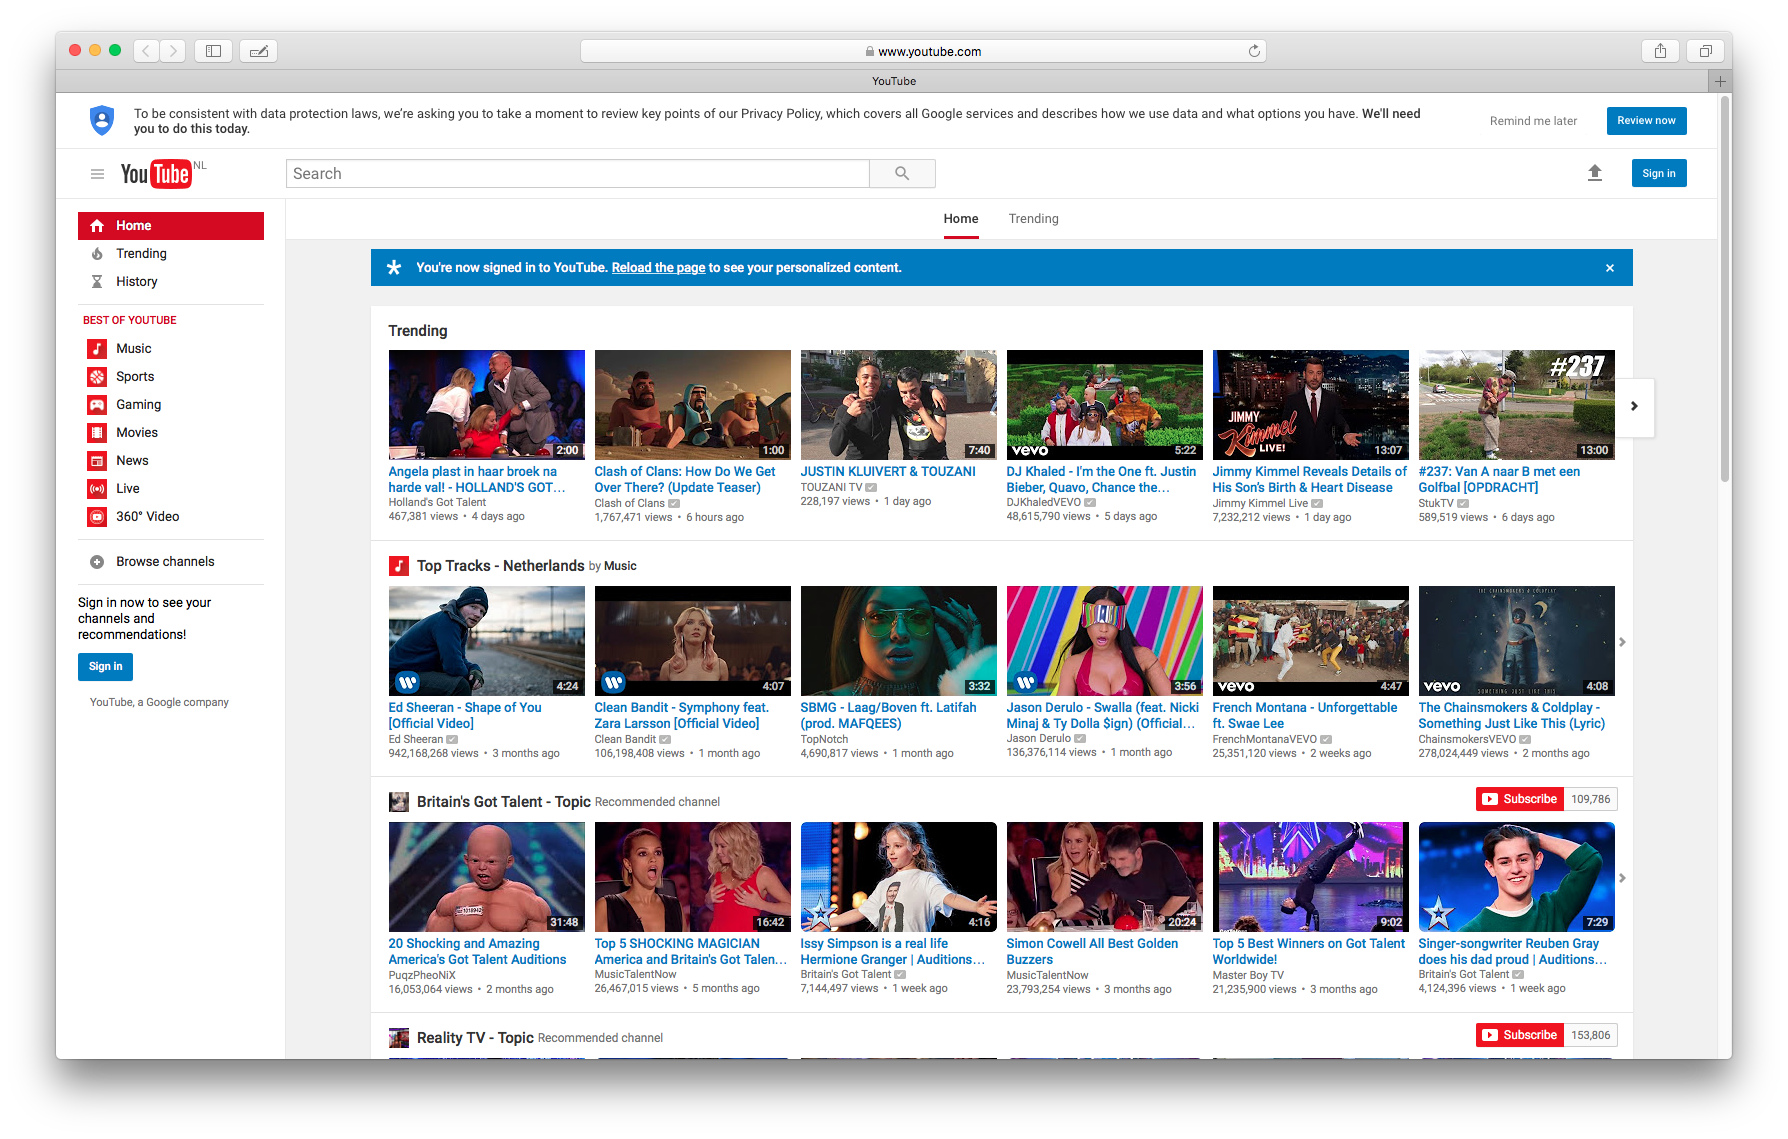Viewport: 1788px width, 1139px height.
Task: Click the 360° Video icon
Action: (x=97, y=516)
